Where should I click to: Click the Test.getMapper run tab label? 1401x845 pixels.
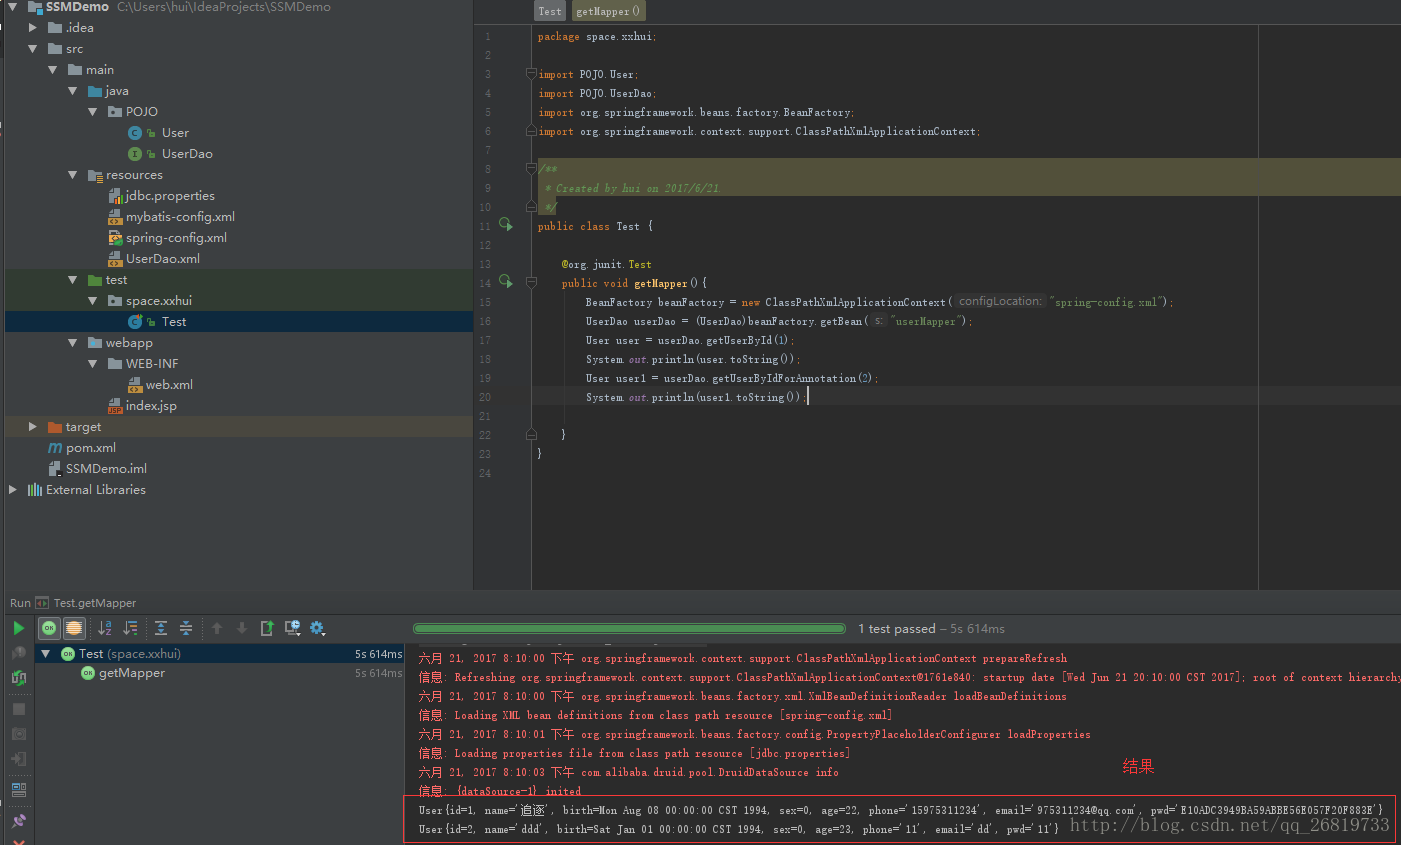[94, 603]
